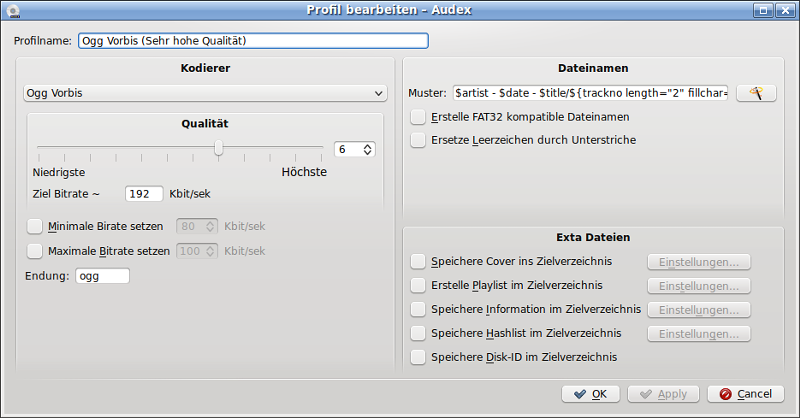The height and width of the screenshot is (418, 800).
Task: Click the OK button
Action: 591,394
